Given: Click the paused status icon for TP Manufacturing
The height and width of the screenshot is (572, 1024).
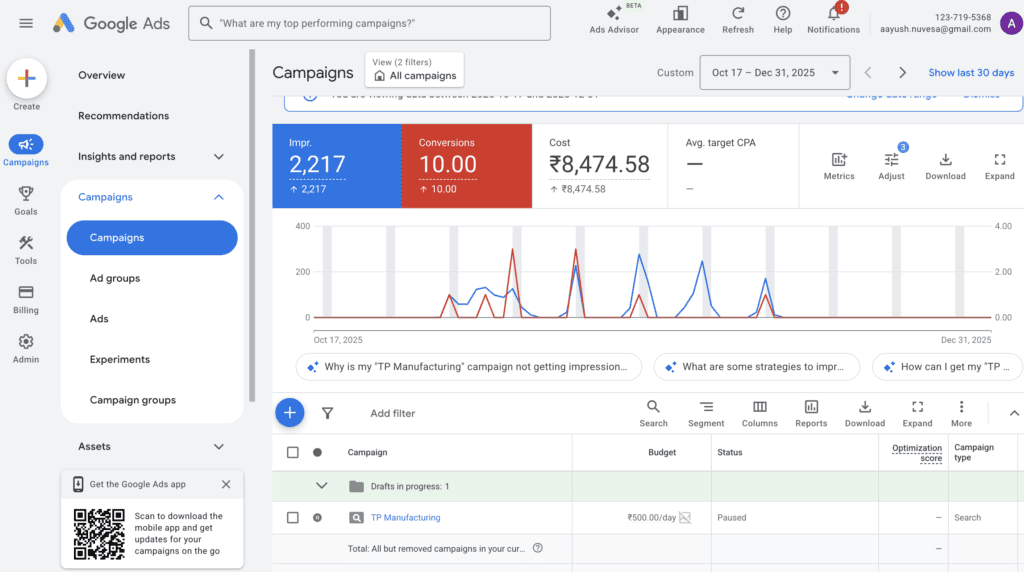Looking at the screenshot, I should tap(318, 518).
